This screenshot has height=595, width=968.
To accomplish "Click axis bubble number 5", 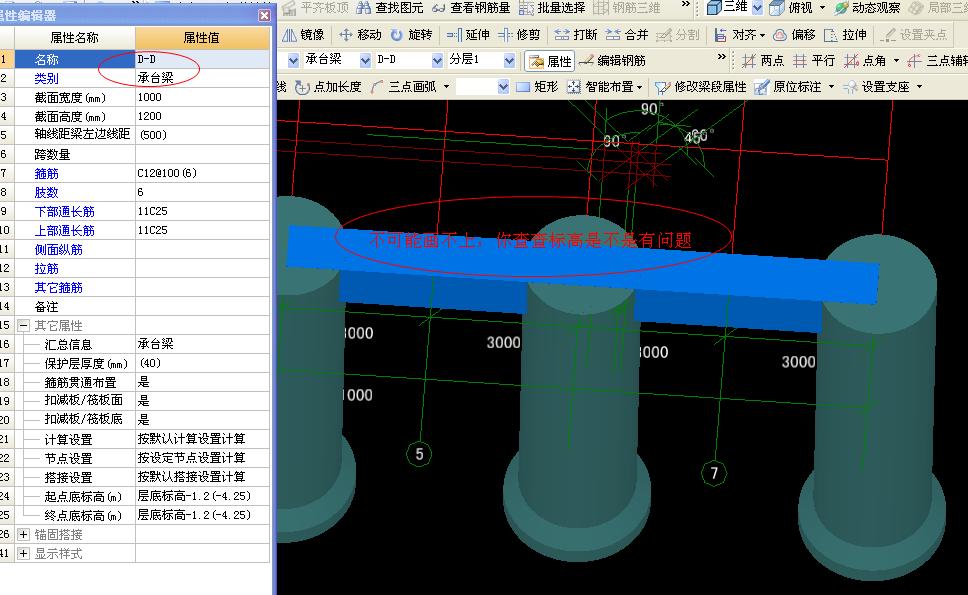I will coord(419,454).
